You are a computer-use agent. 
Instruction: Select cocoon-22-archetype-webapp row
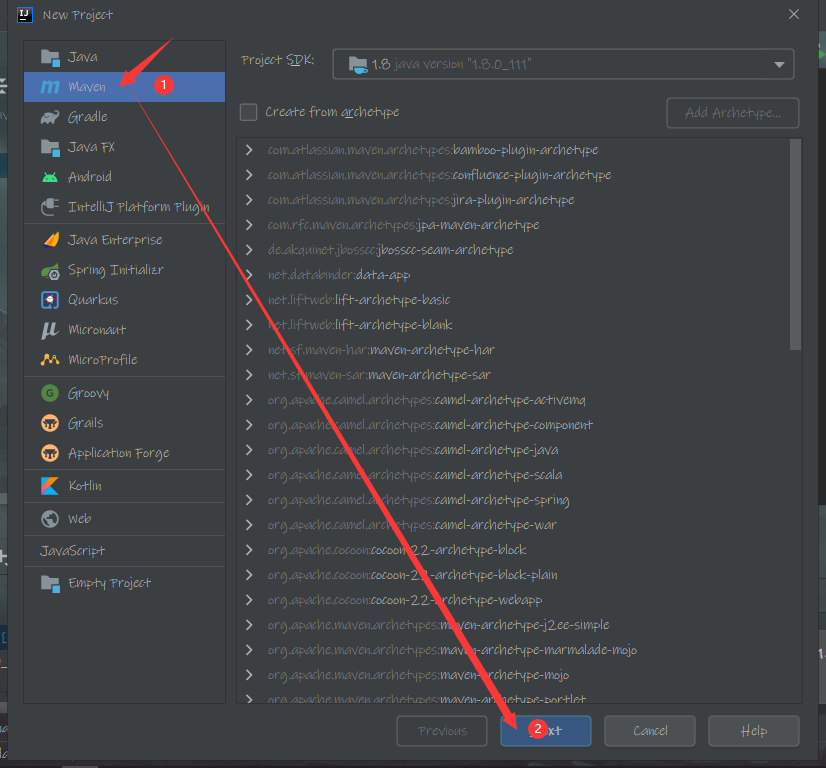(x=514, y=600)
